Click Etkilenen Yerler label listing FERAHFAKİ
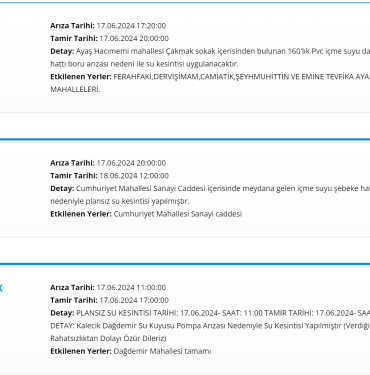 pos(81,76)
